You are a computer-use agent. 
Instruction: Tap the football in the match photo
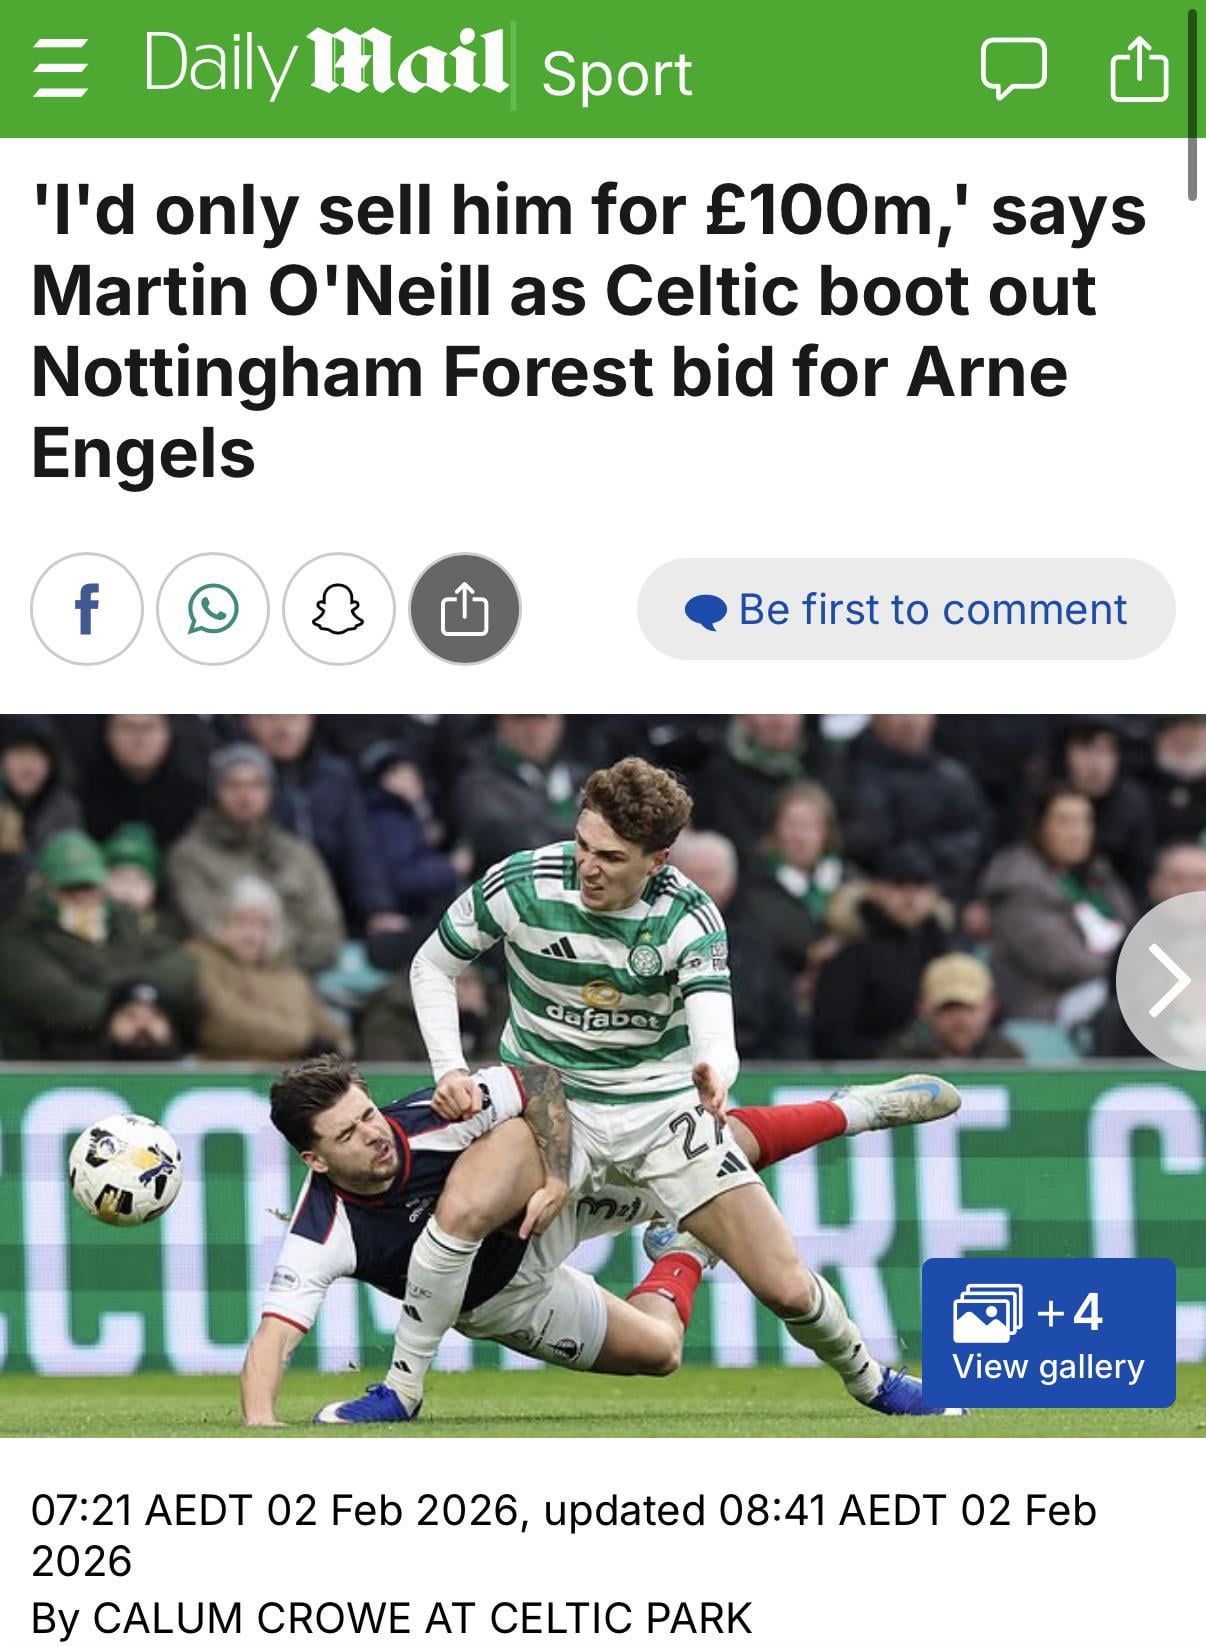tap(126, 1168)
